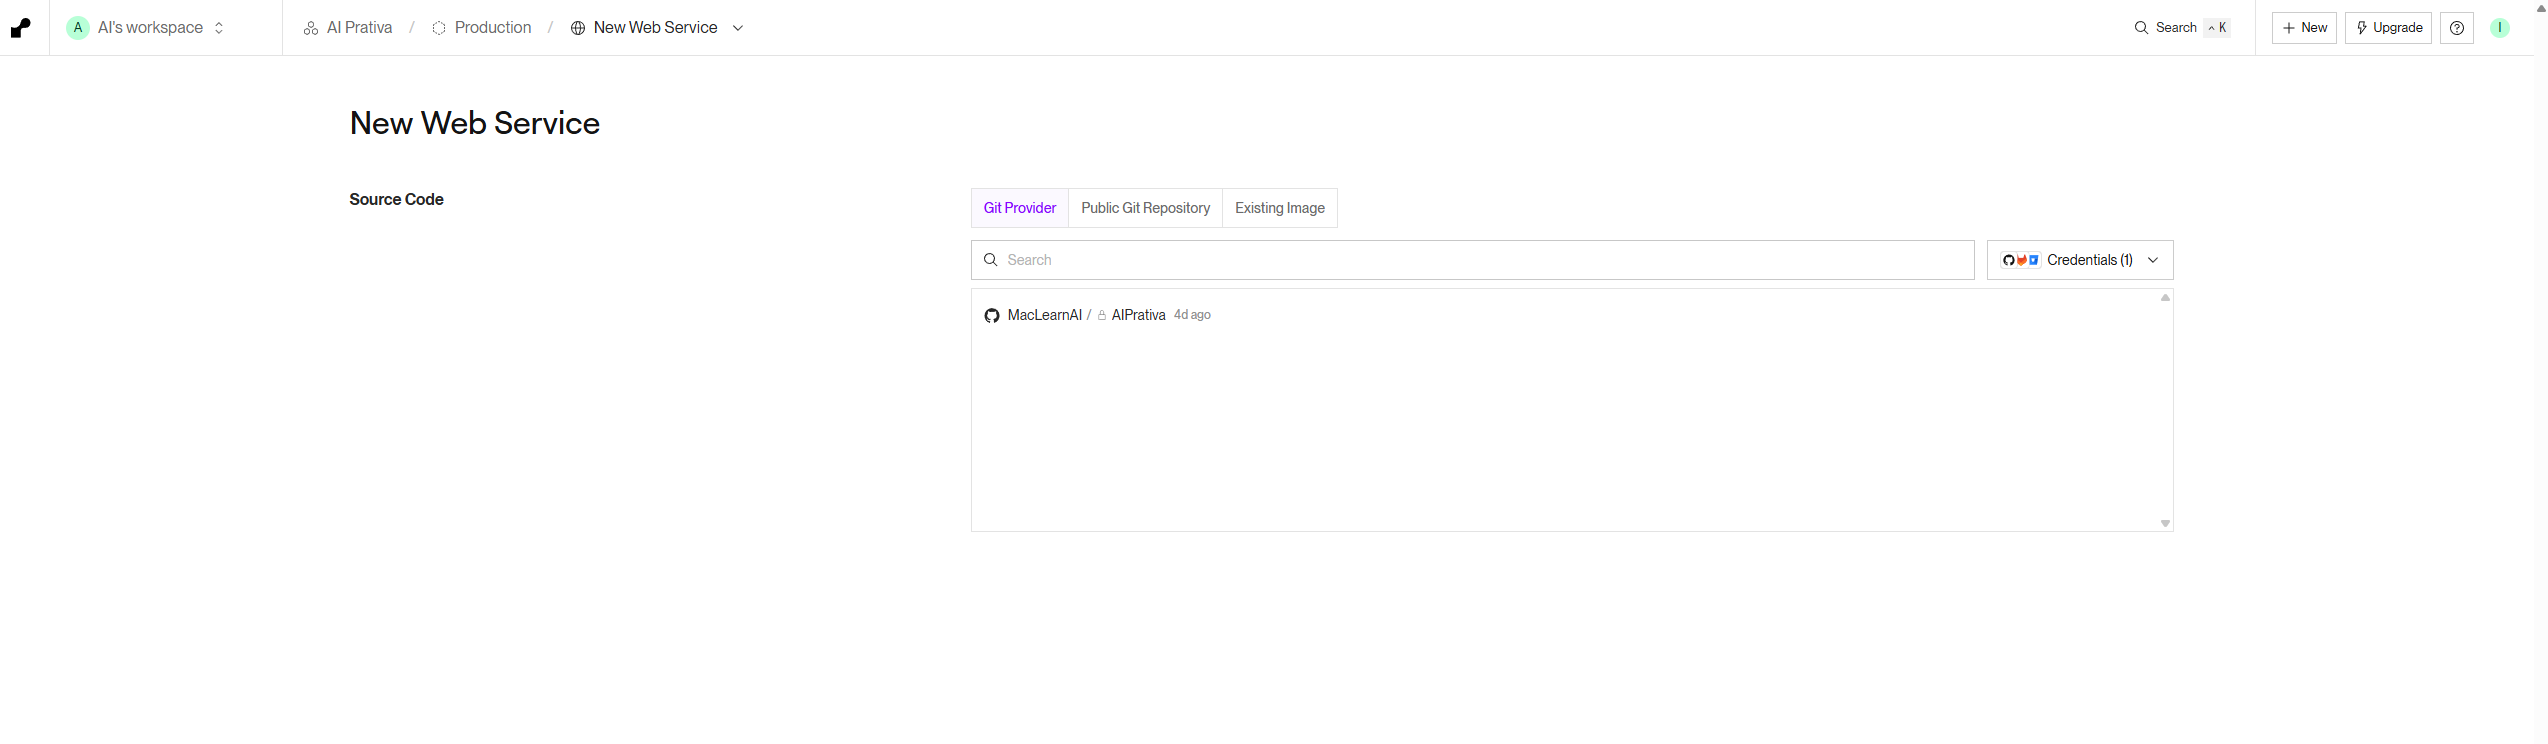Select the Git Provider tab
The width and height of the screenshot is (2548, 744).
(1019, 208)
